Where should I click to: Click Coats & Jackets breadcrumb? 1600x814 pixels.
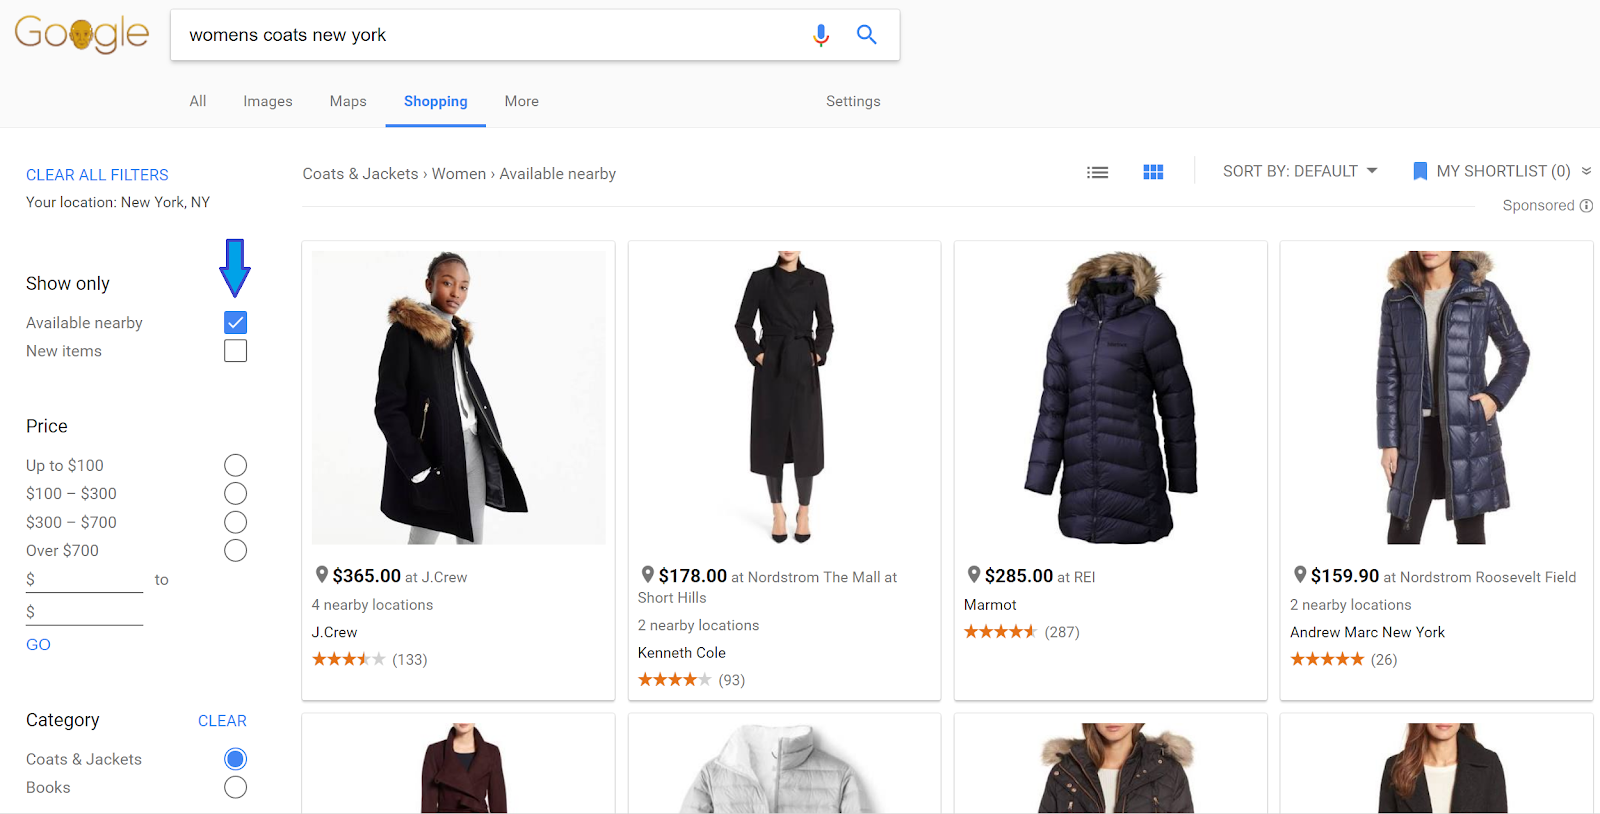click(x=360, y=174)
